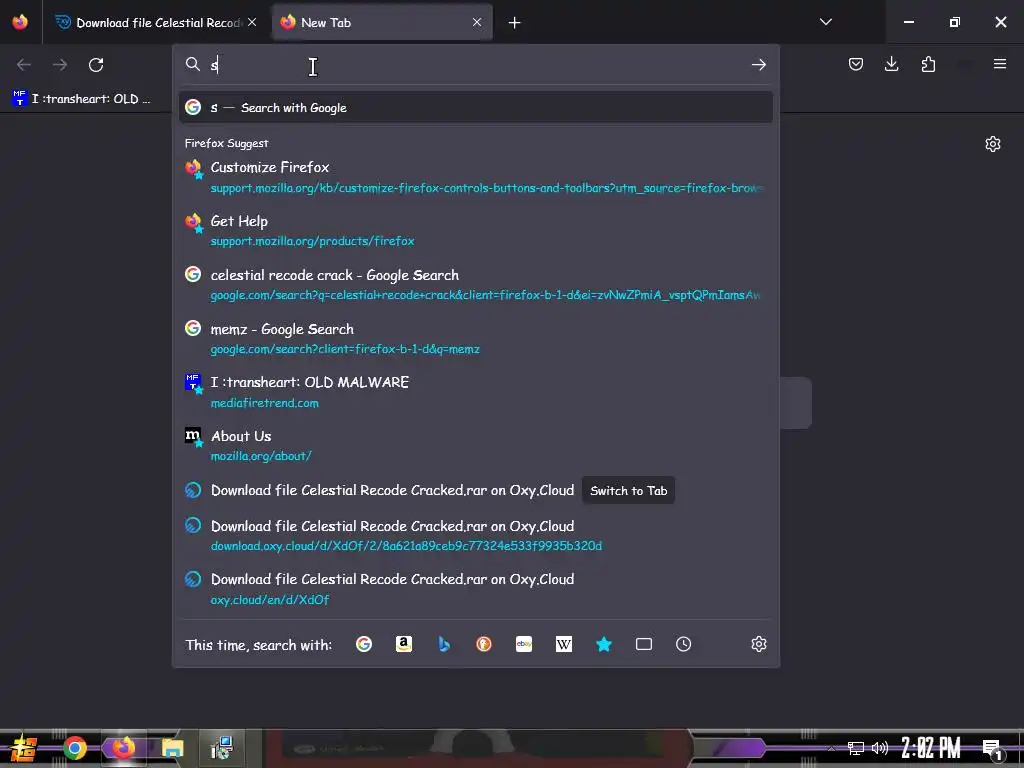This screenshot has width=1024, height=768.
Task: Open the Downloads panel icon
Action: 891,64
